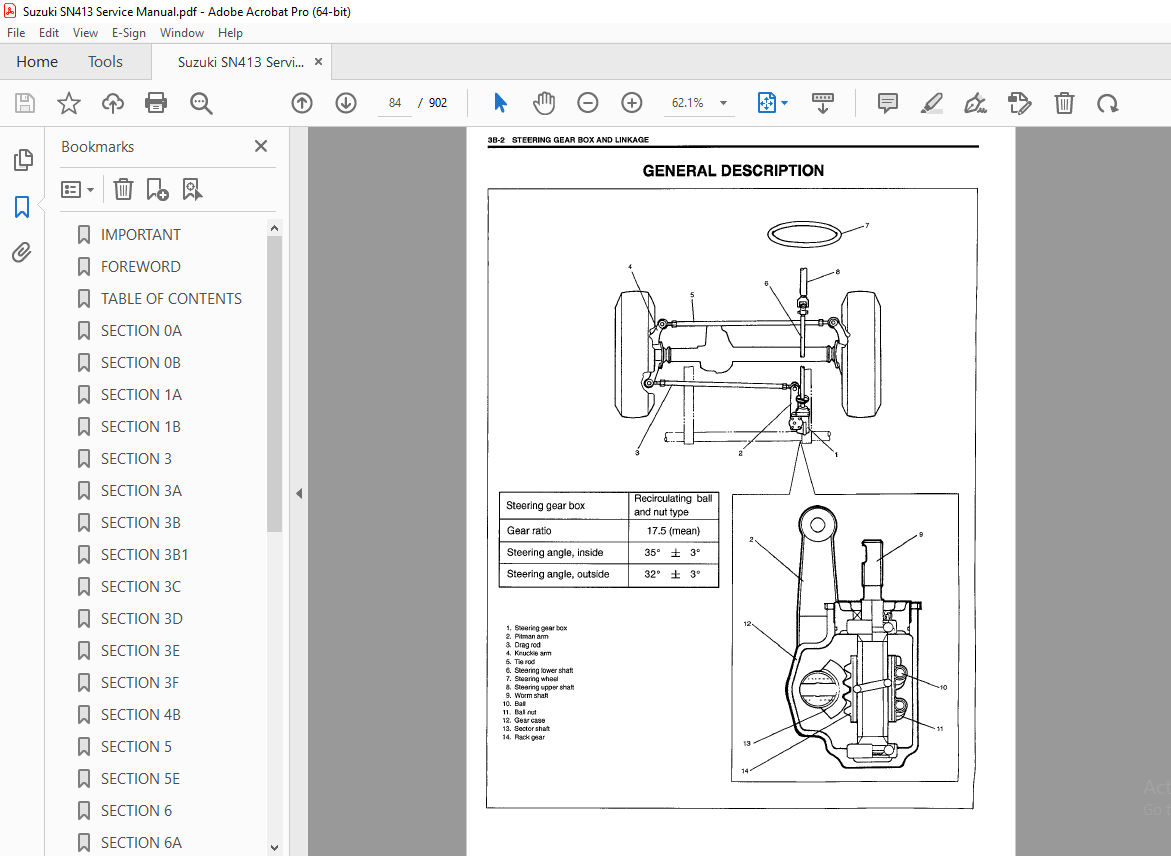
Task: Go to SECTION 0B bookmark
Action: pos(140,363)
